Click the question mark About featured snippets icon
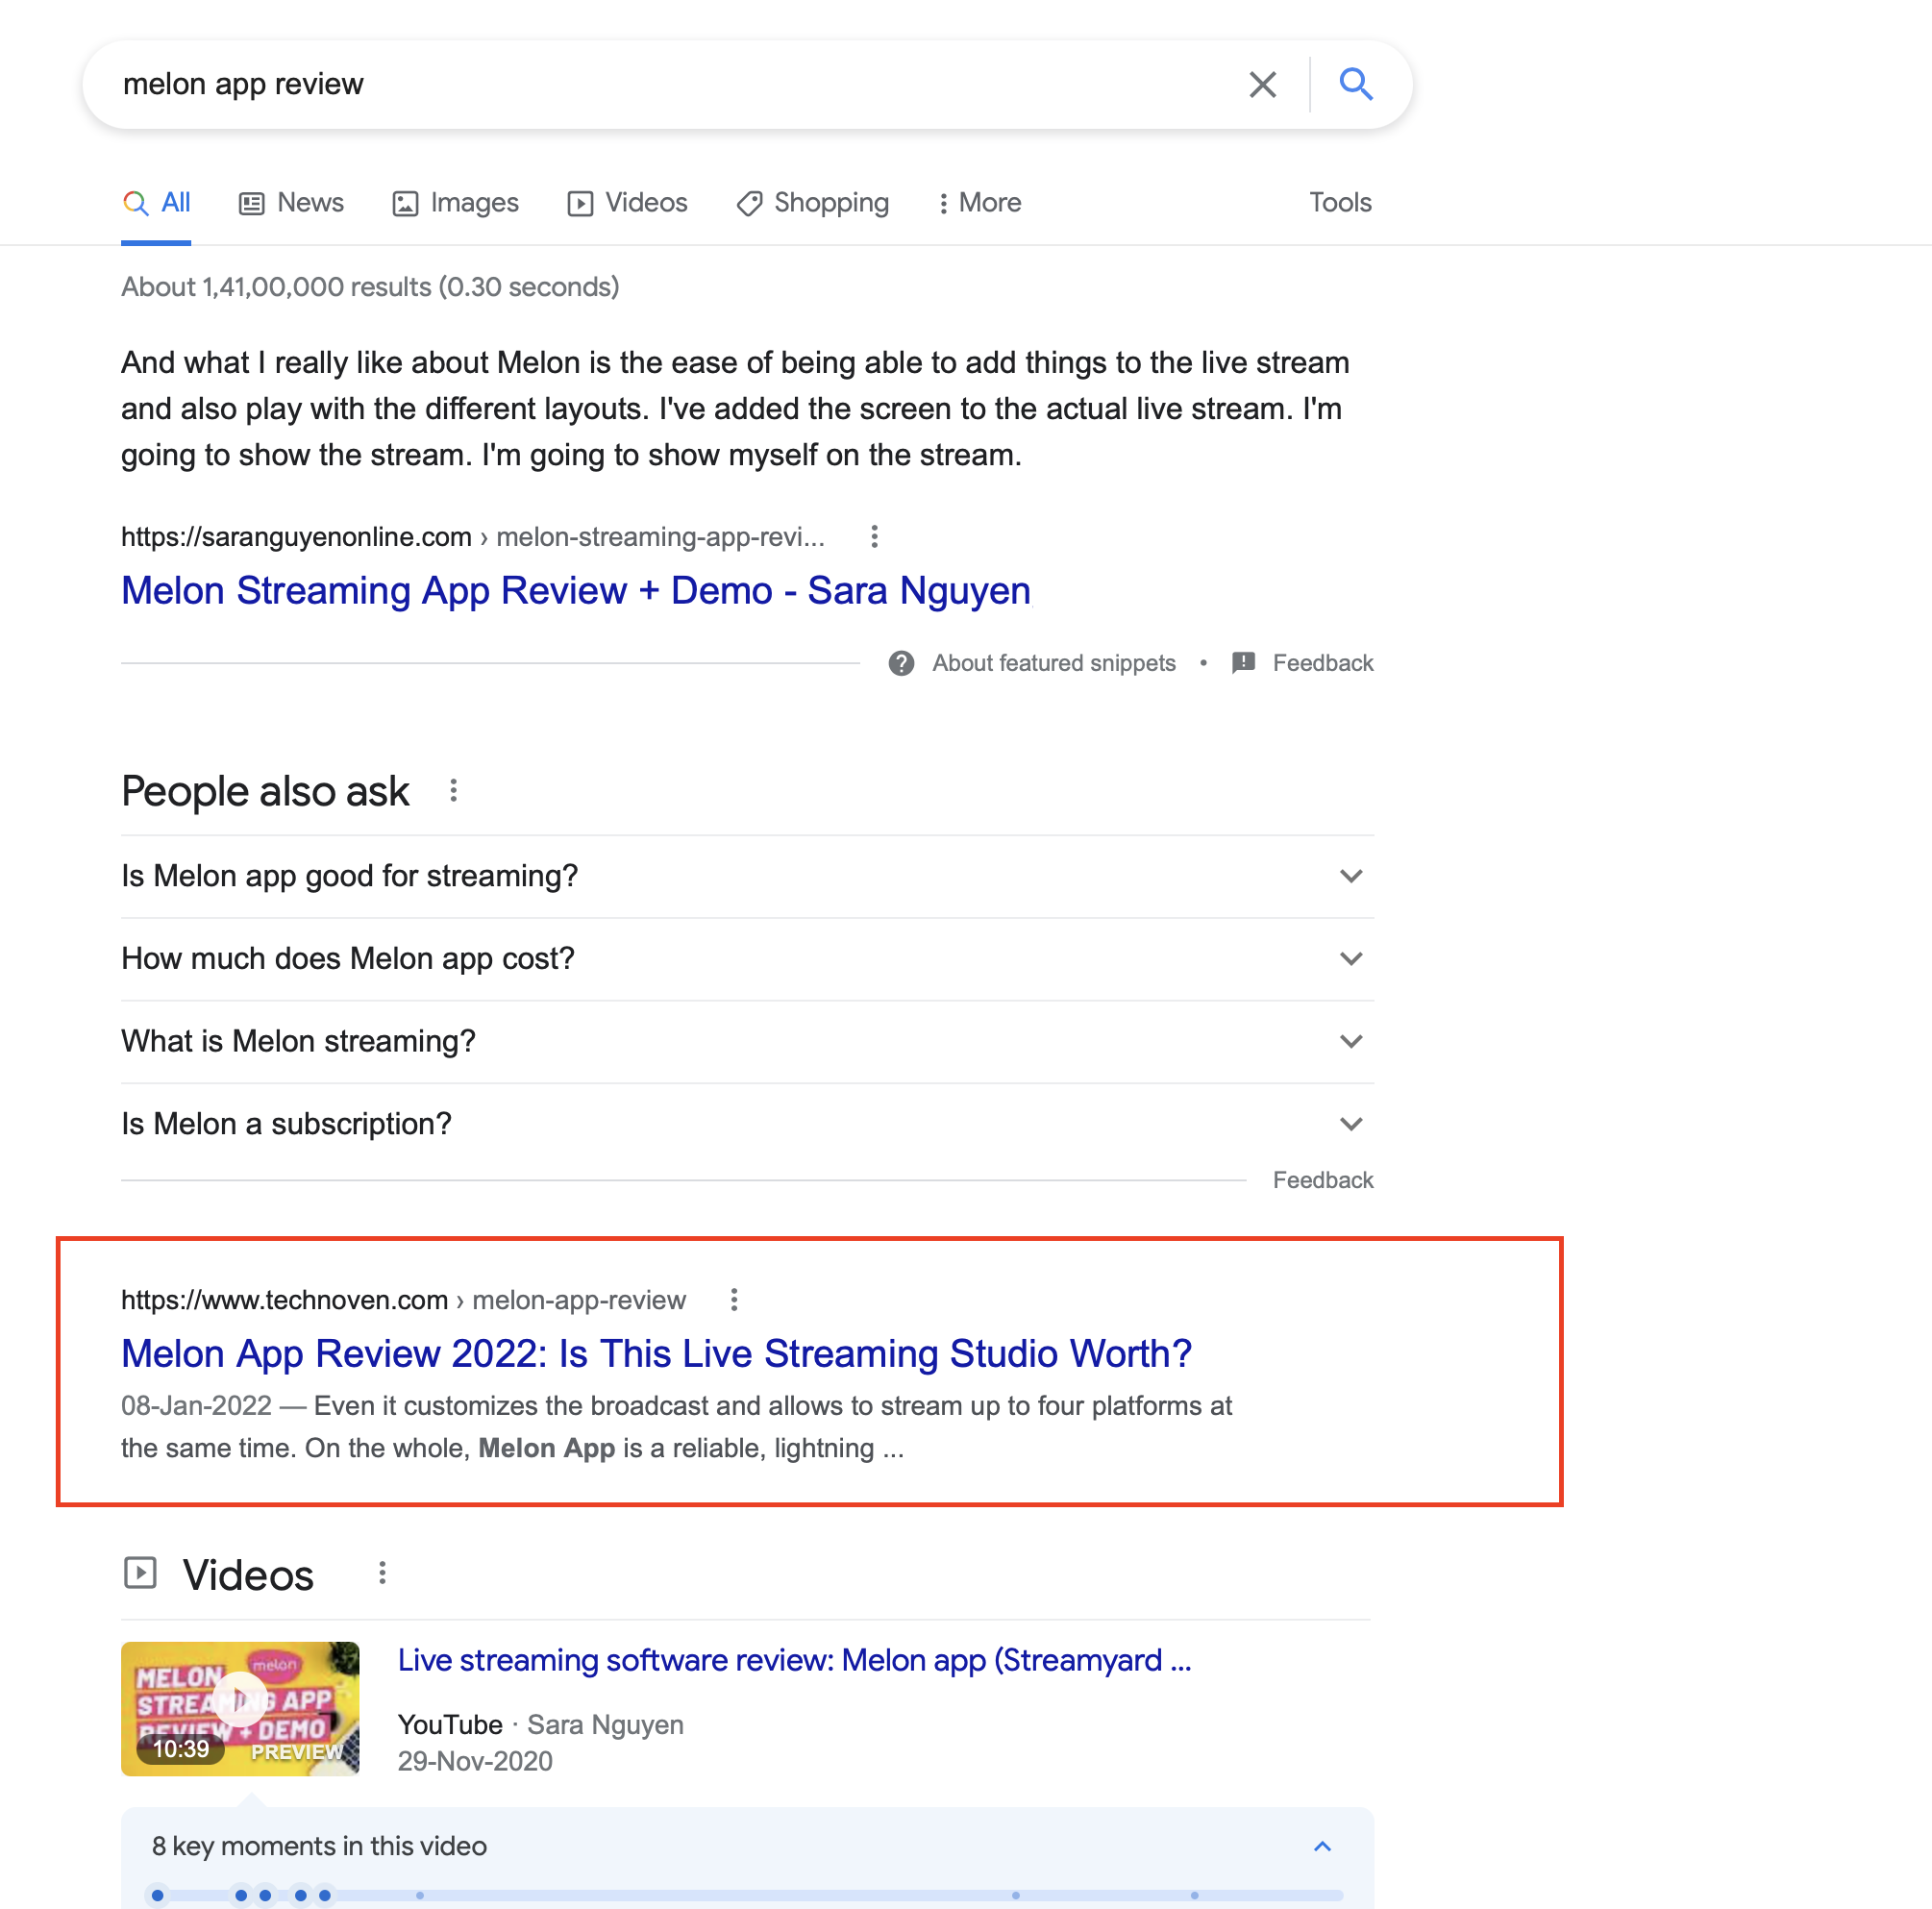The width and height of the screenshot is (1932, 1909). pyautogui.click(x=901, y=663)
